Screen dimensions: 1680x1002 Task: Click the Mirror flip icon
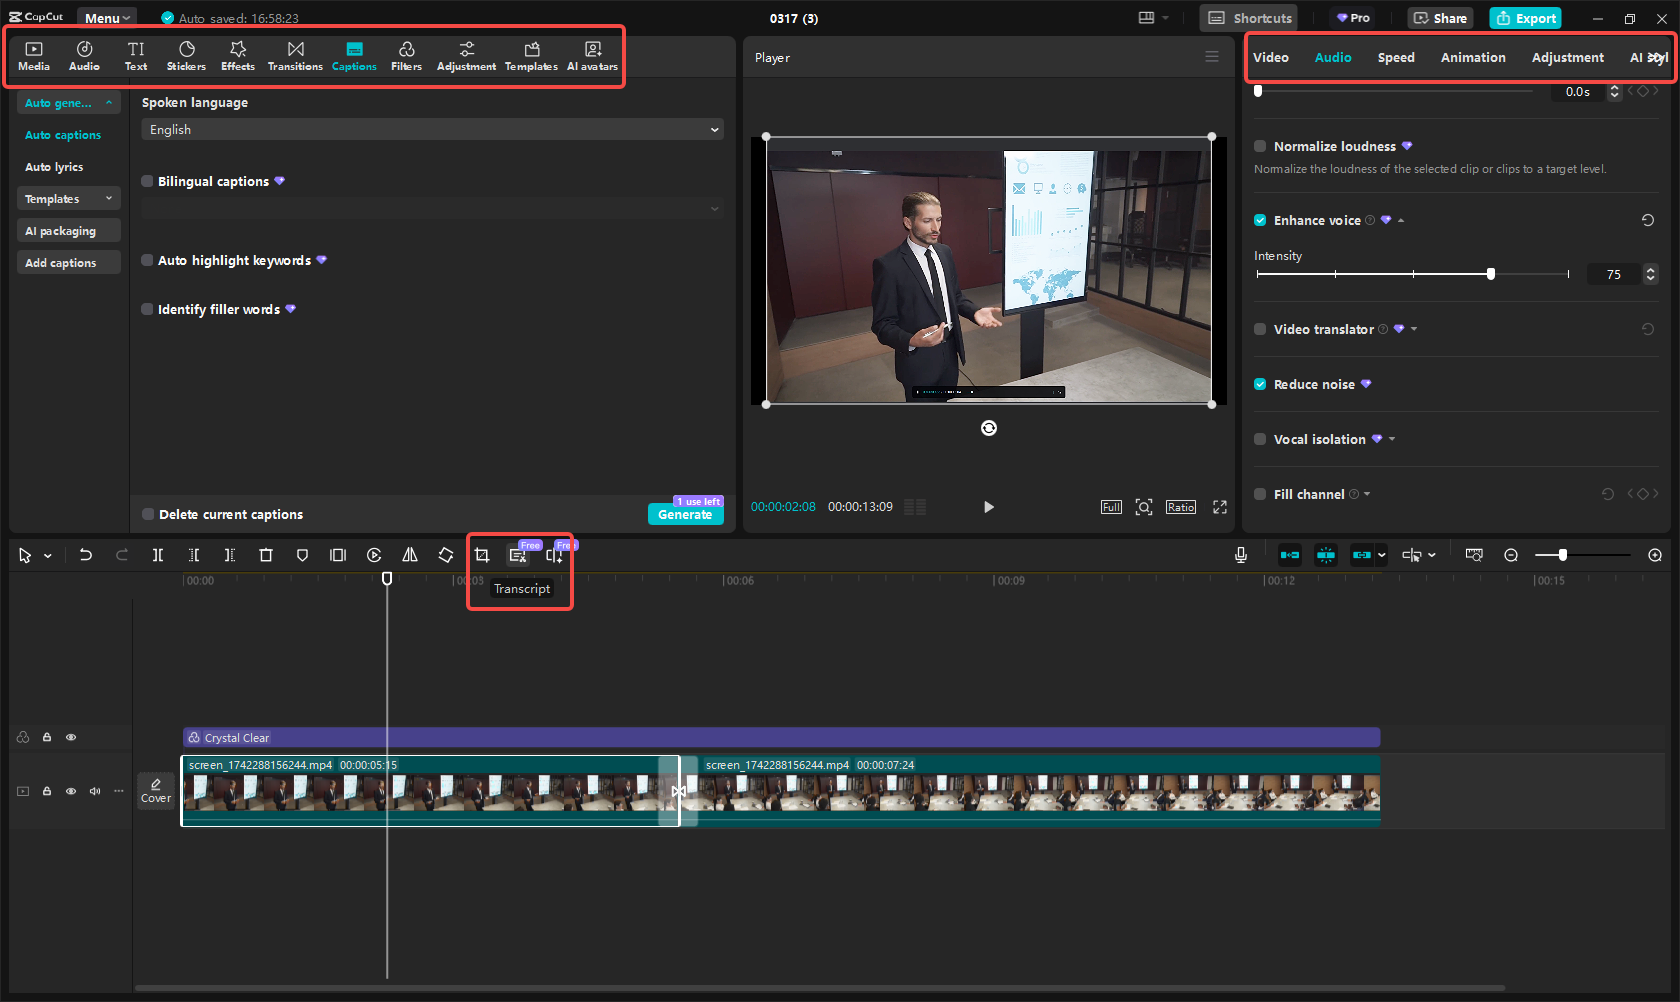point(410,555)
